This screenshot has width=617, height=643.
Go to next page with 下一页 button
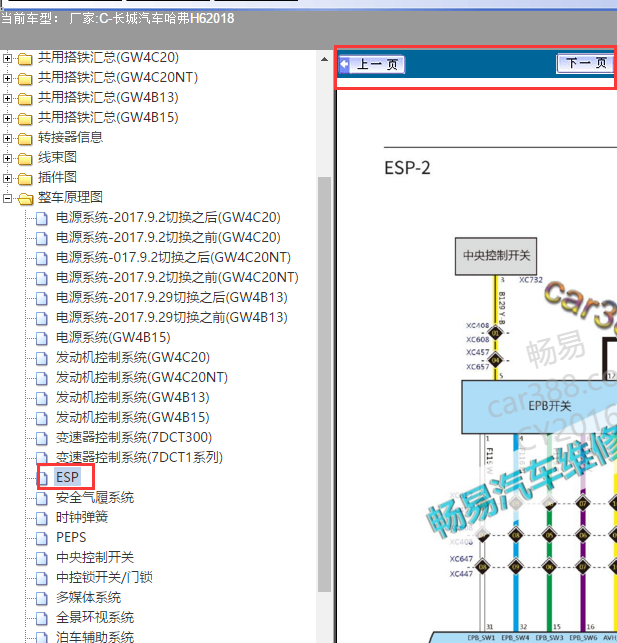[585, 64]
